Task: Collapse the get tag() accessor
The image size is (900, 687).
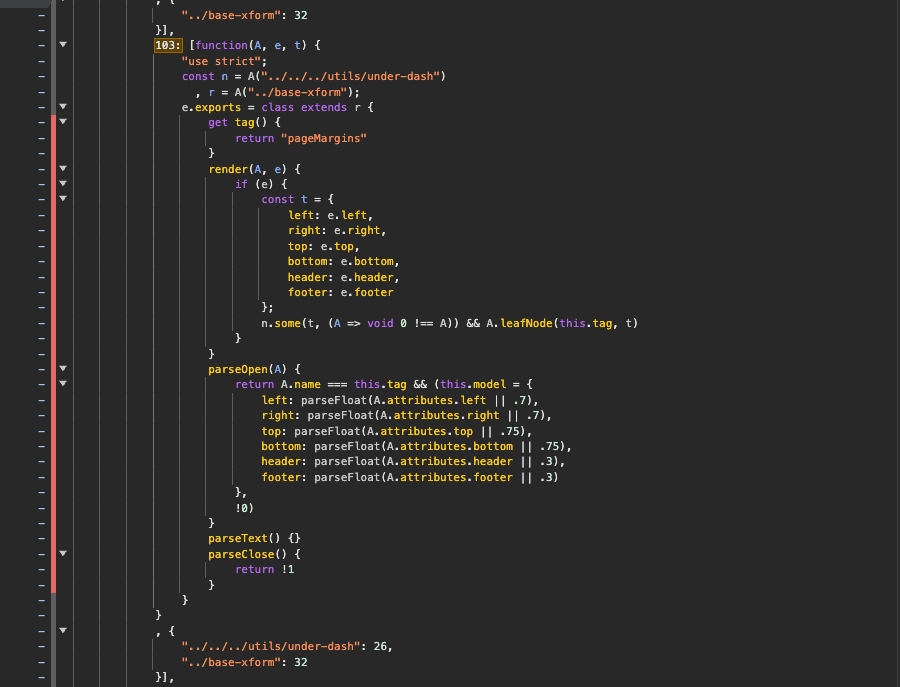Action: click(x=62, y=122)
